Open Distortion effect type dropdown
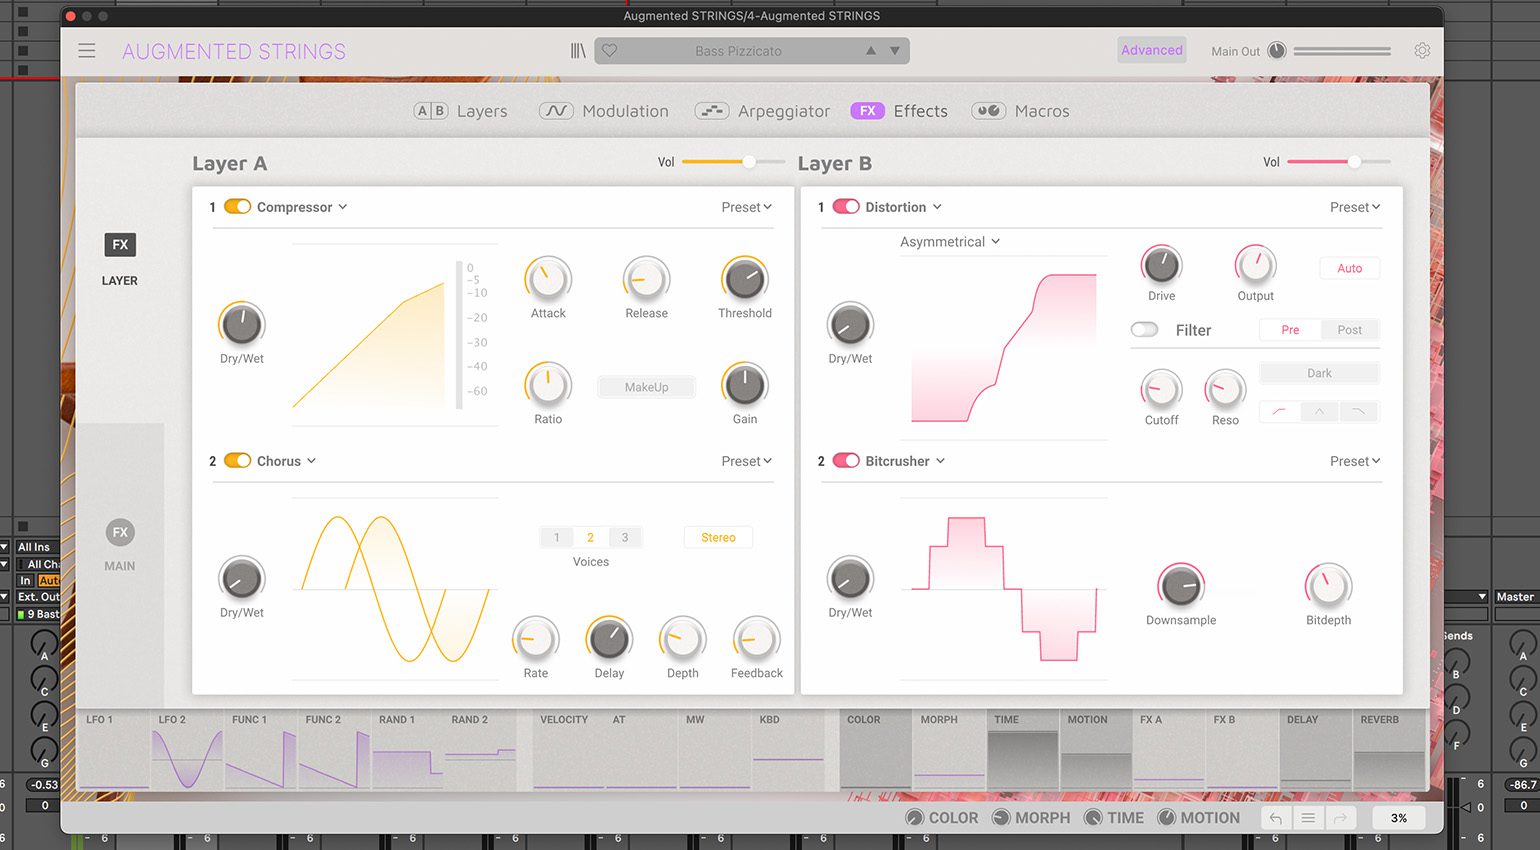 (x=903, y=207)
